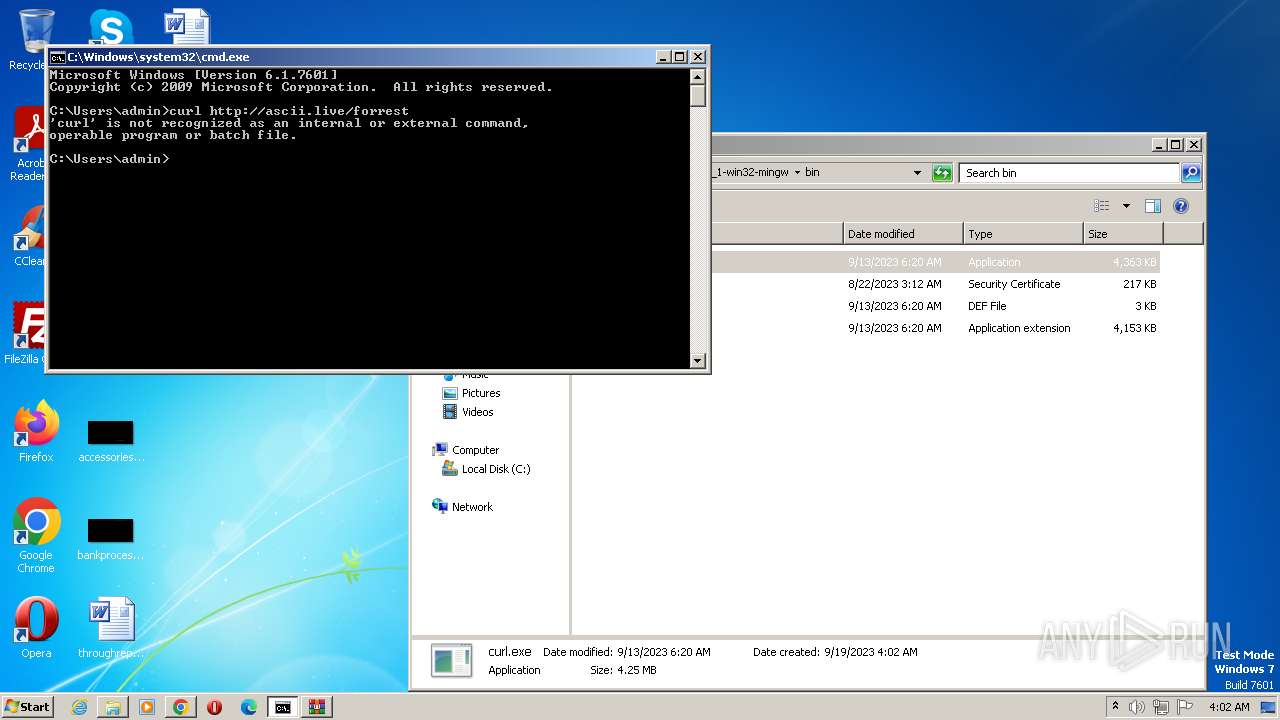Image resolution: width=1280 pixels, height=720 pixels.
Task: Launch the CCleaner desktop shortcut
Action: 28,238
